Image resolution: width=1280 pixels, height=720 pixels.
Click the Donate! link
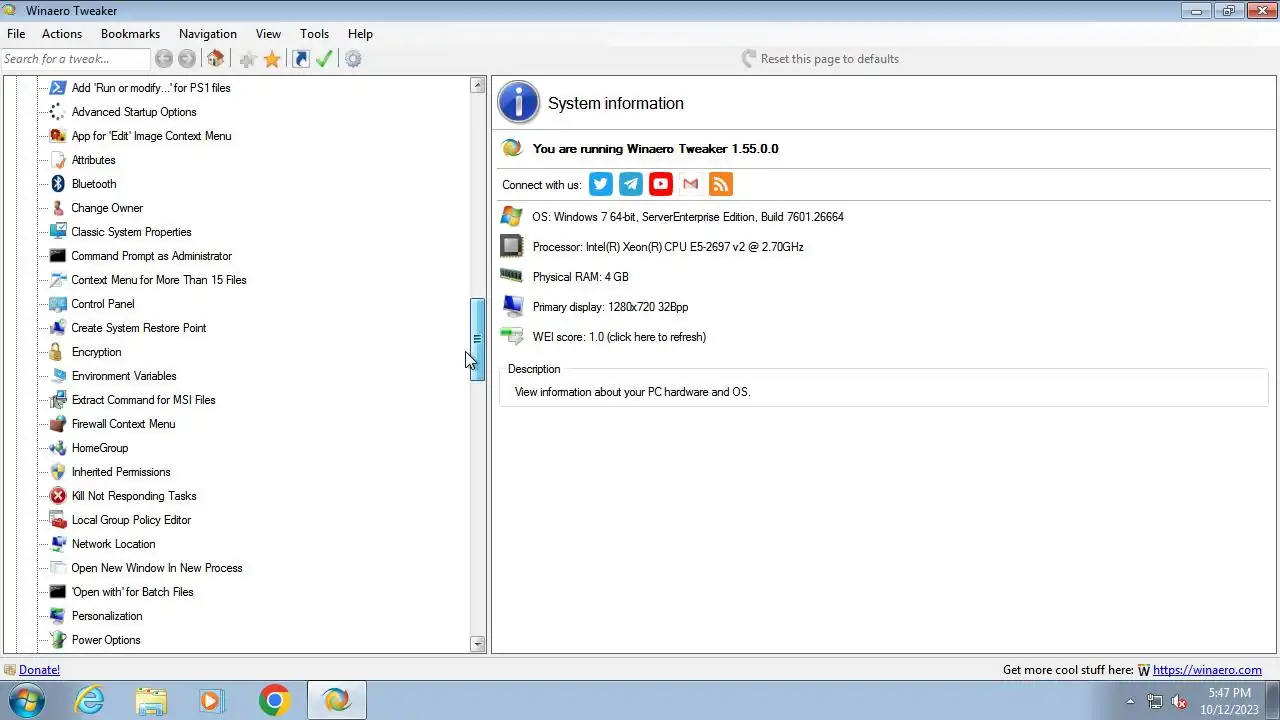(39, 670)
